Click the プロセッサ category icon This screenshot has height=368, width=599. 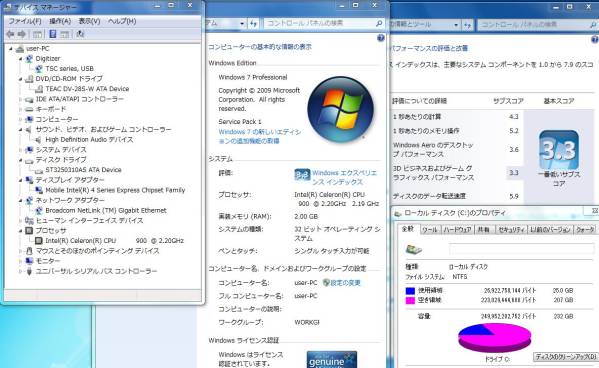coord(29,231)
